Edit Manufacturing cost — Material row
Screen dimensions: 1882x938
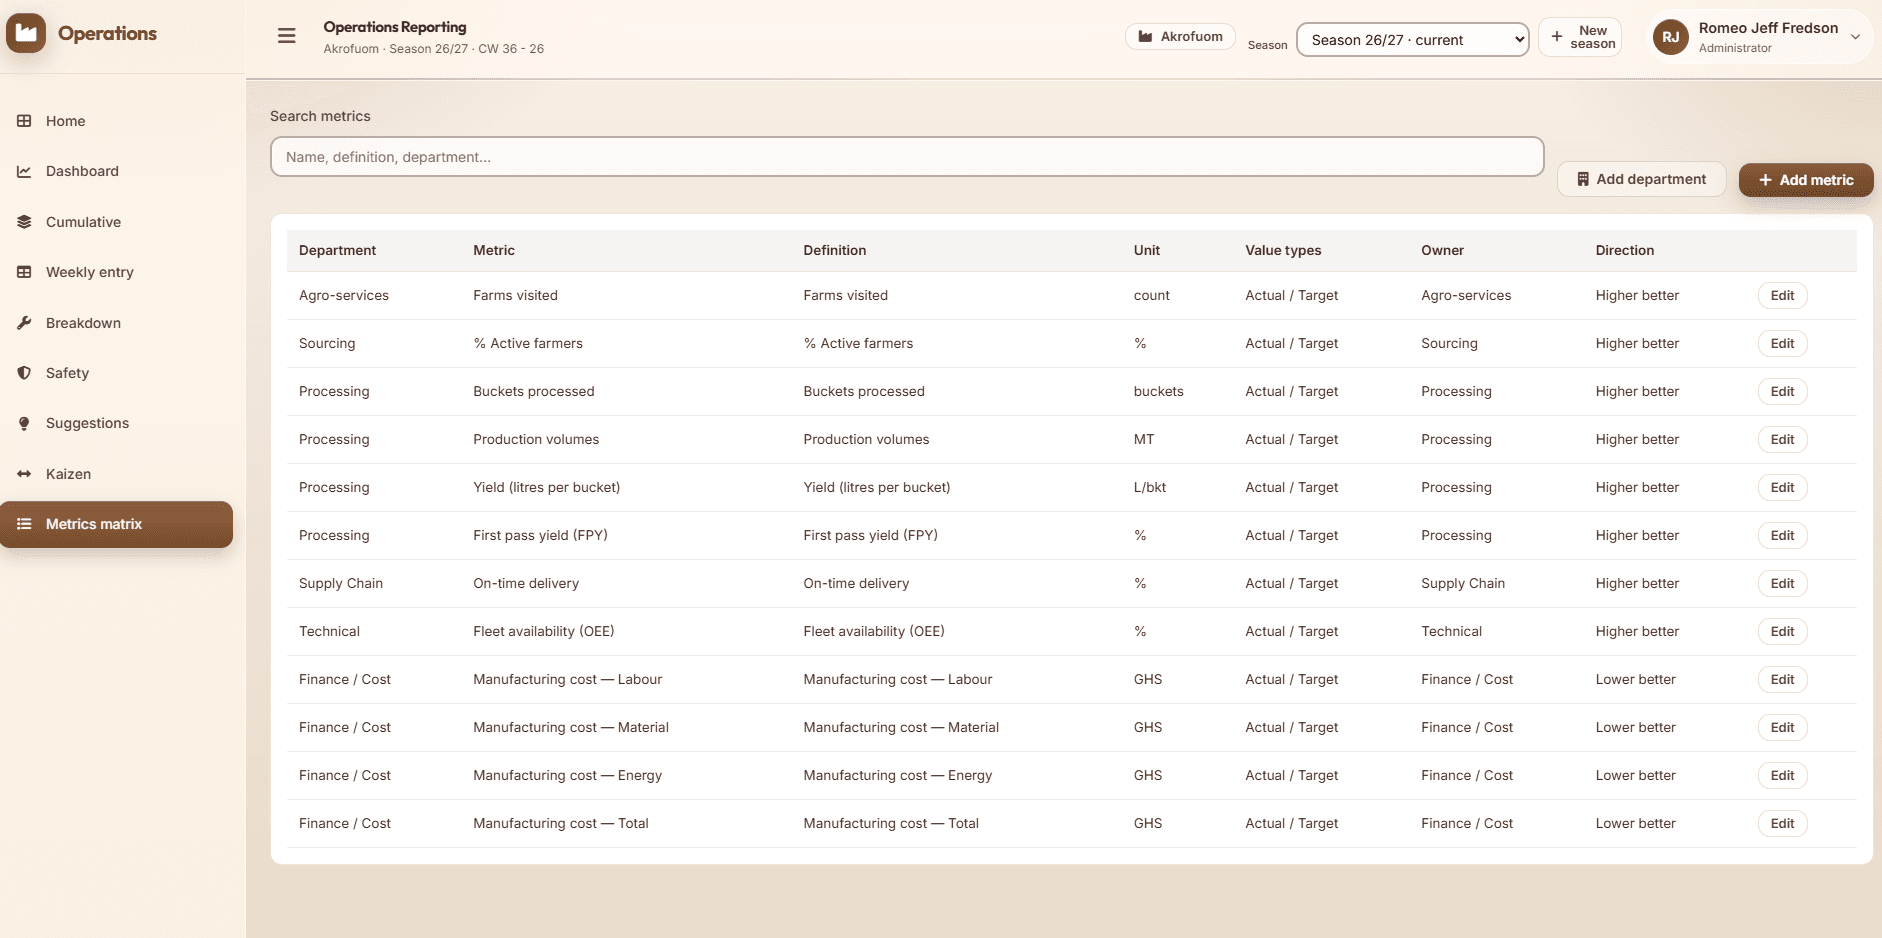pos(1782,727)
